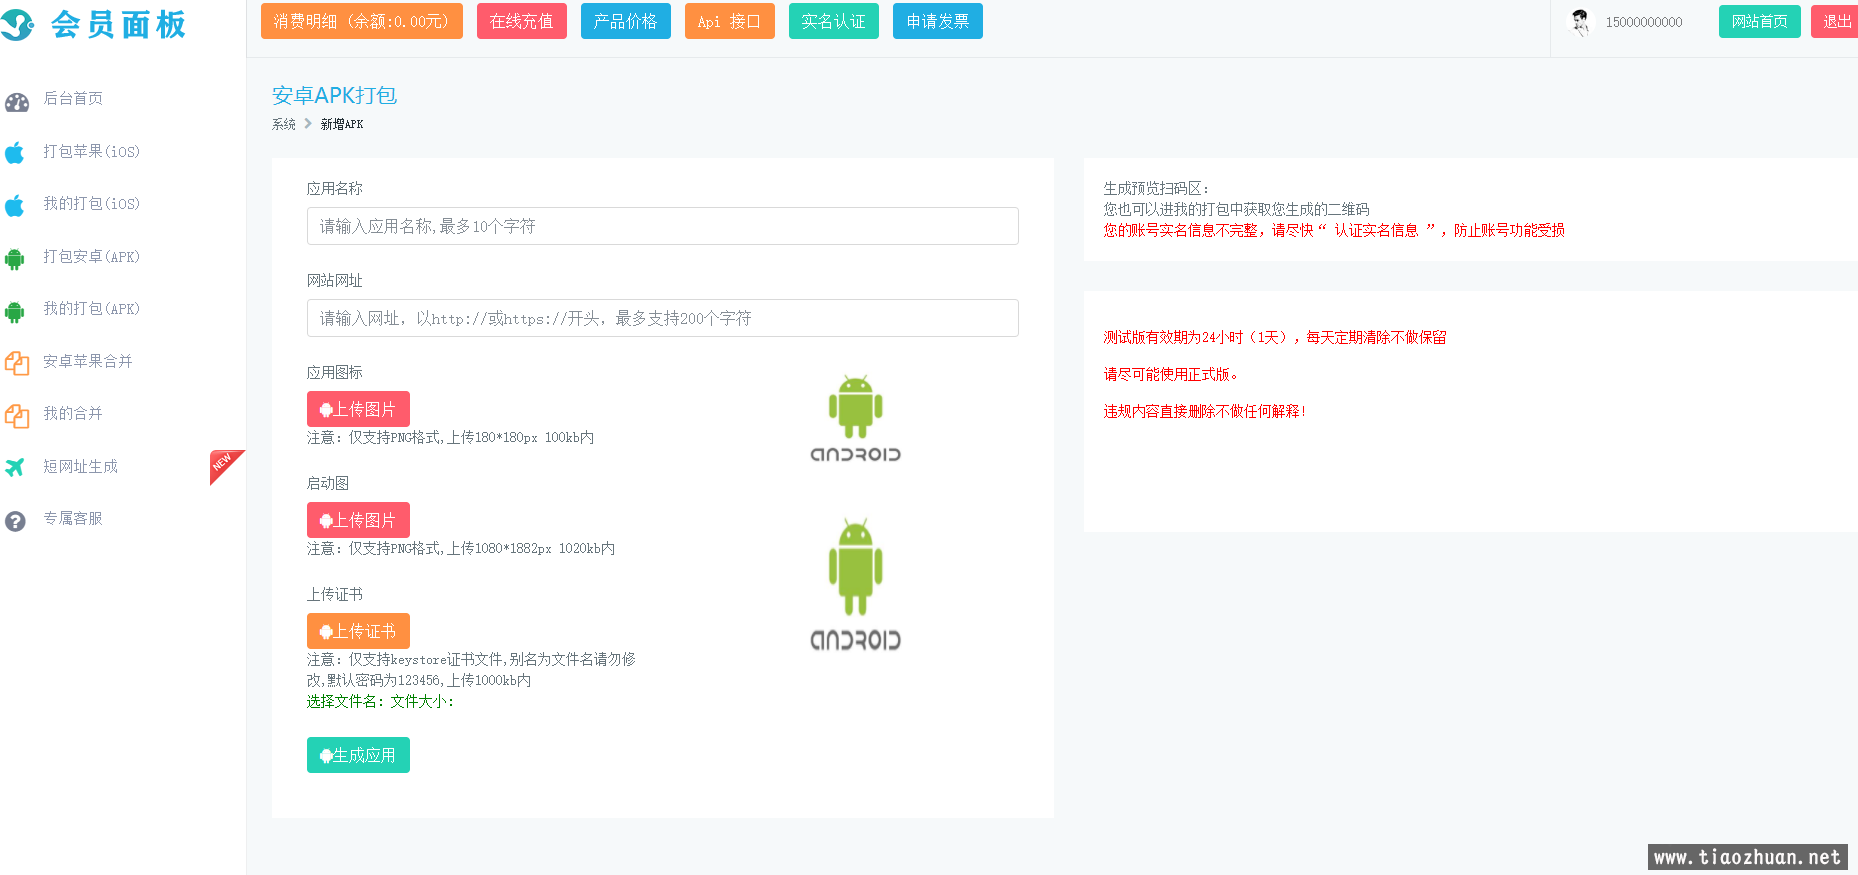Click the Android icon next to 打包安卓(APK)
The image size is (1858, 875).
(x=15, y=259)
